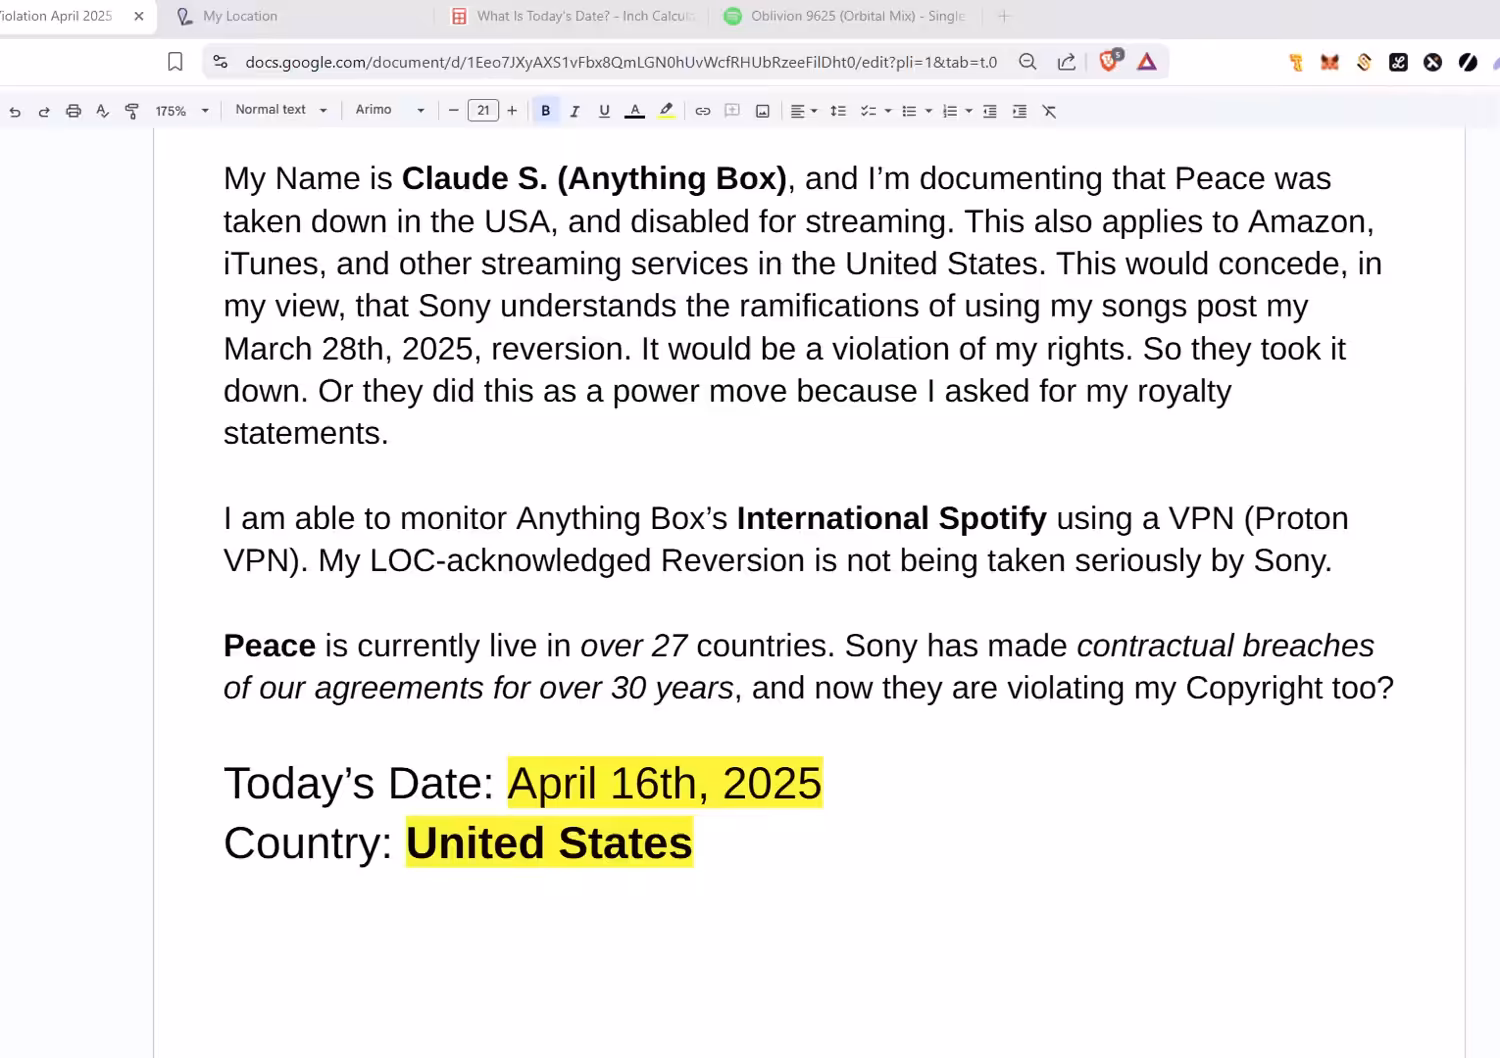Image resolution: width=1500 pixels, height=1058 pixels.
Task: Open line and paragraph spacing options
Action: [x=838, y=111]
